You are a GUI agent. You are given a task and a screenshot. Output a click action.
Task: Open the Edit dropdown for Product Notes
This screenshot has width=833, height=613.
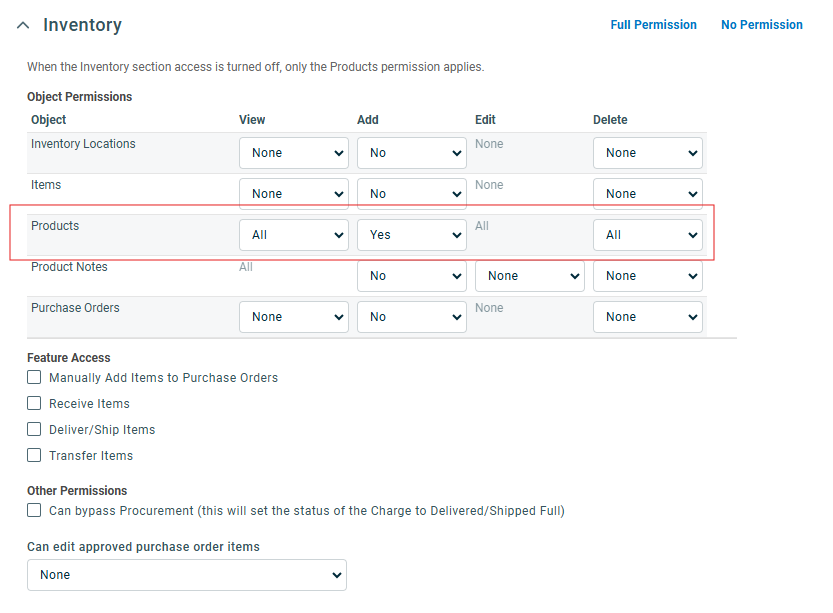click(x=529, y=275)
